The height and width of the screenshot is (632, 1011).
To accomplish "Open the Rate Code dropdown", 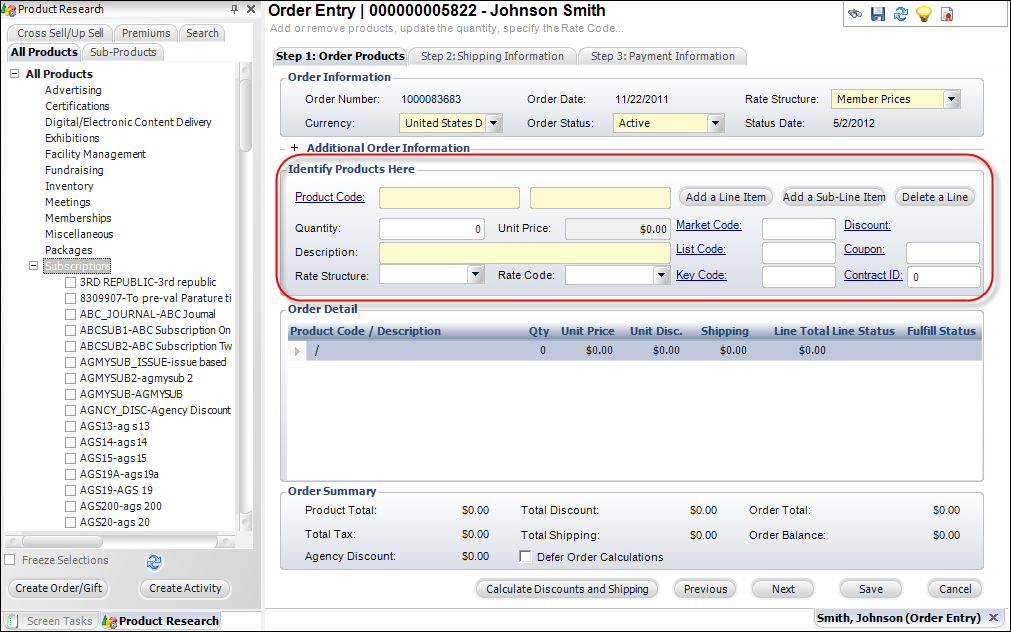I will pyautogui.click(x=661, y=276).
